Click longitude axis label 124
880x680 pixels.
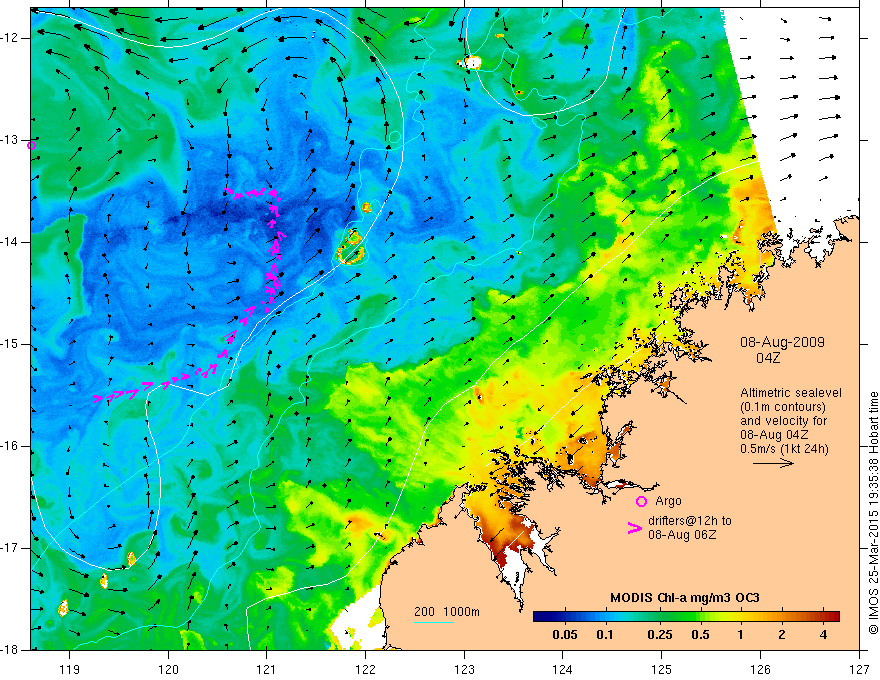pyautogui.click(x=563, y=669)
